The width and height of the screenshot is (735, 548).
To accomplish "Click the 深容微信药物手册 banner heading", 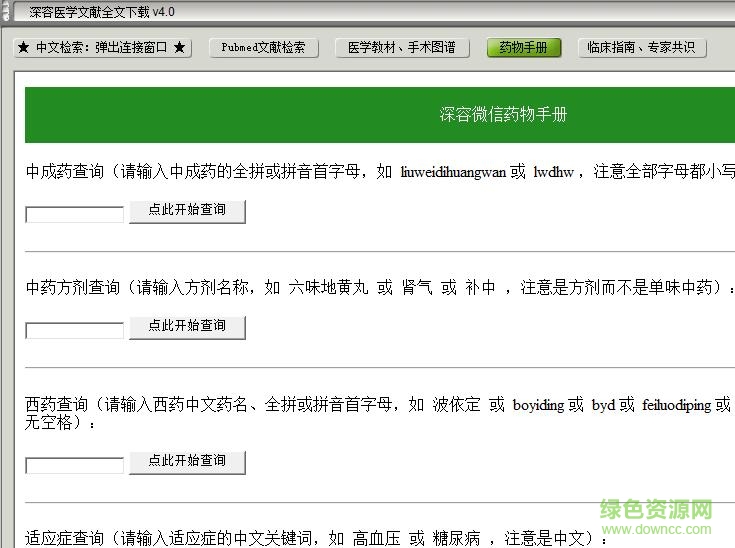I will point(503,114).
